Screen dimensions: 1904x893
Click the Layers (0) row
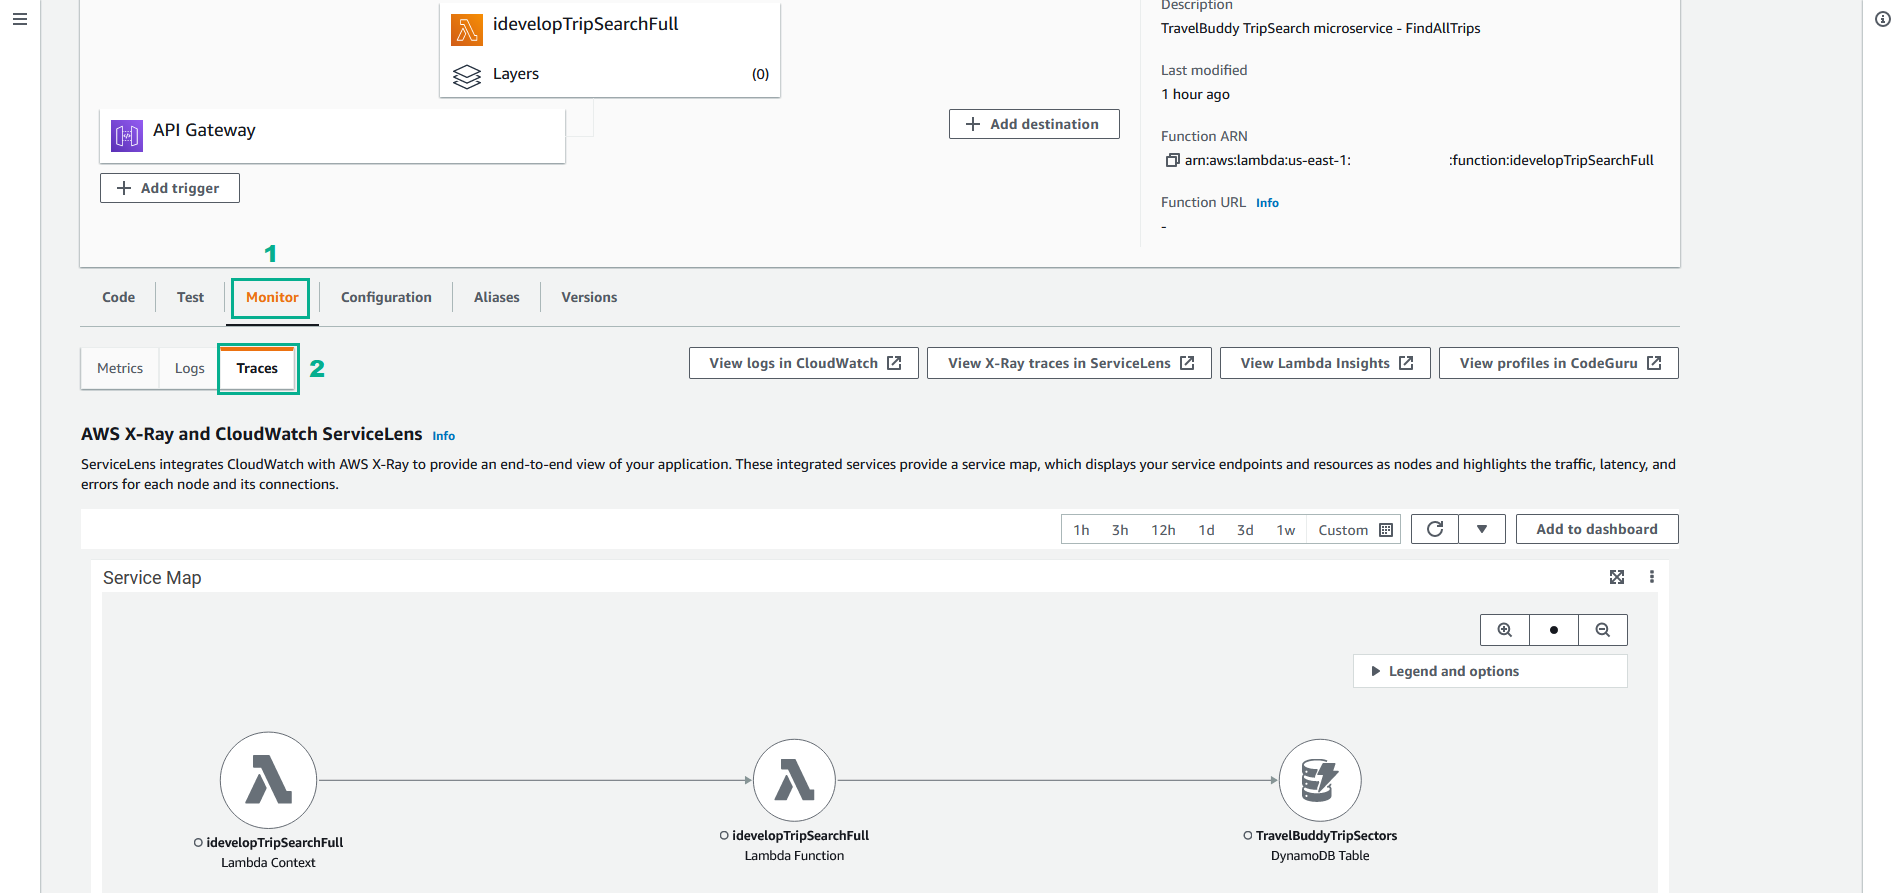point(610,74)
